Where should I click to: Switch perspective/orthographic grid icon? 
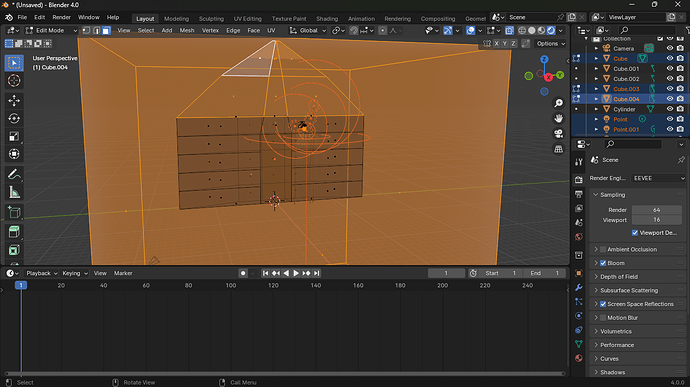coord(558,149)
